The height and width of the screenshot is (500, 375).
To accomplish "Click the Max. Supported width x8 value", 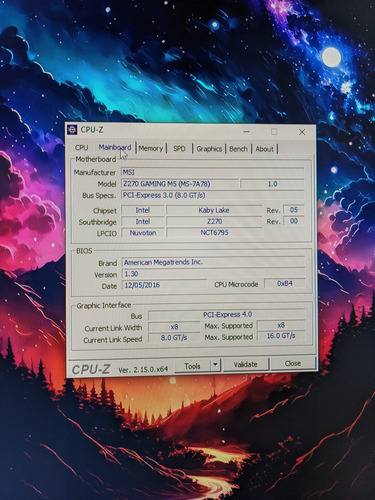I will pos(281,325).
